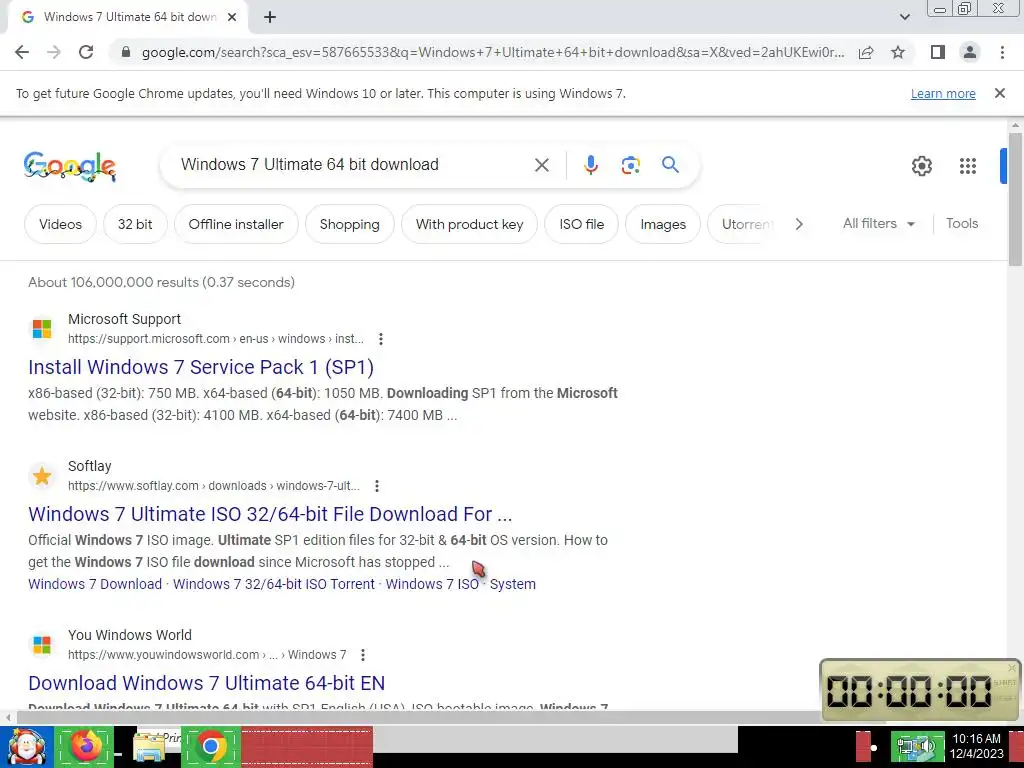Open Windows 7 32/64-bit ISO Torrent sitelink
The height and width of the screenshot is (768, 1024).
click(x=274, y=584)
